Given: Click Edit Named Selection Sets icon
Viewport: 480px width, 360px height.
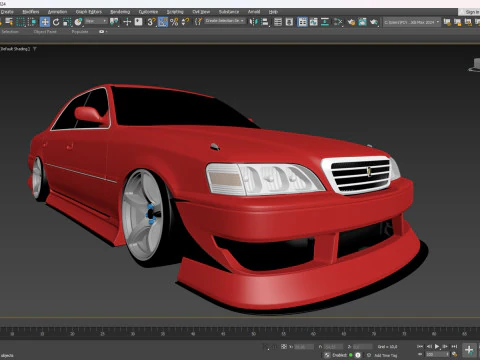Looking at the screenshot, I should (x=198, y=22).
